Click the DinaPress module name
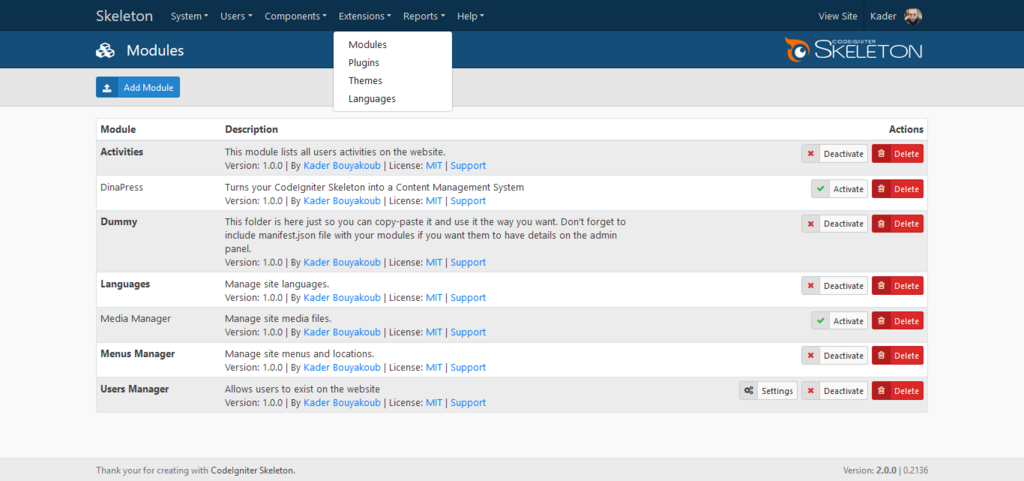This screenshot has width=1024, height=481. coord(121,187)
